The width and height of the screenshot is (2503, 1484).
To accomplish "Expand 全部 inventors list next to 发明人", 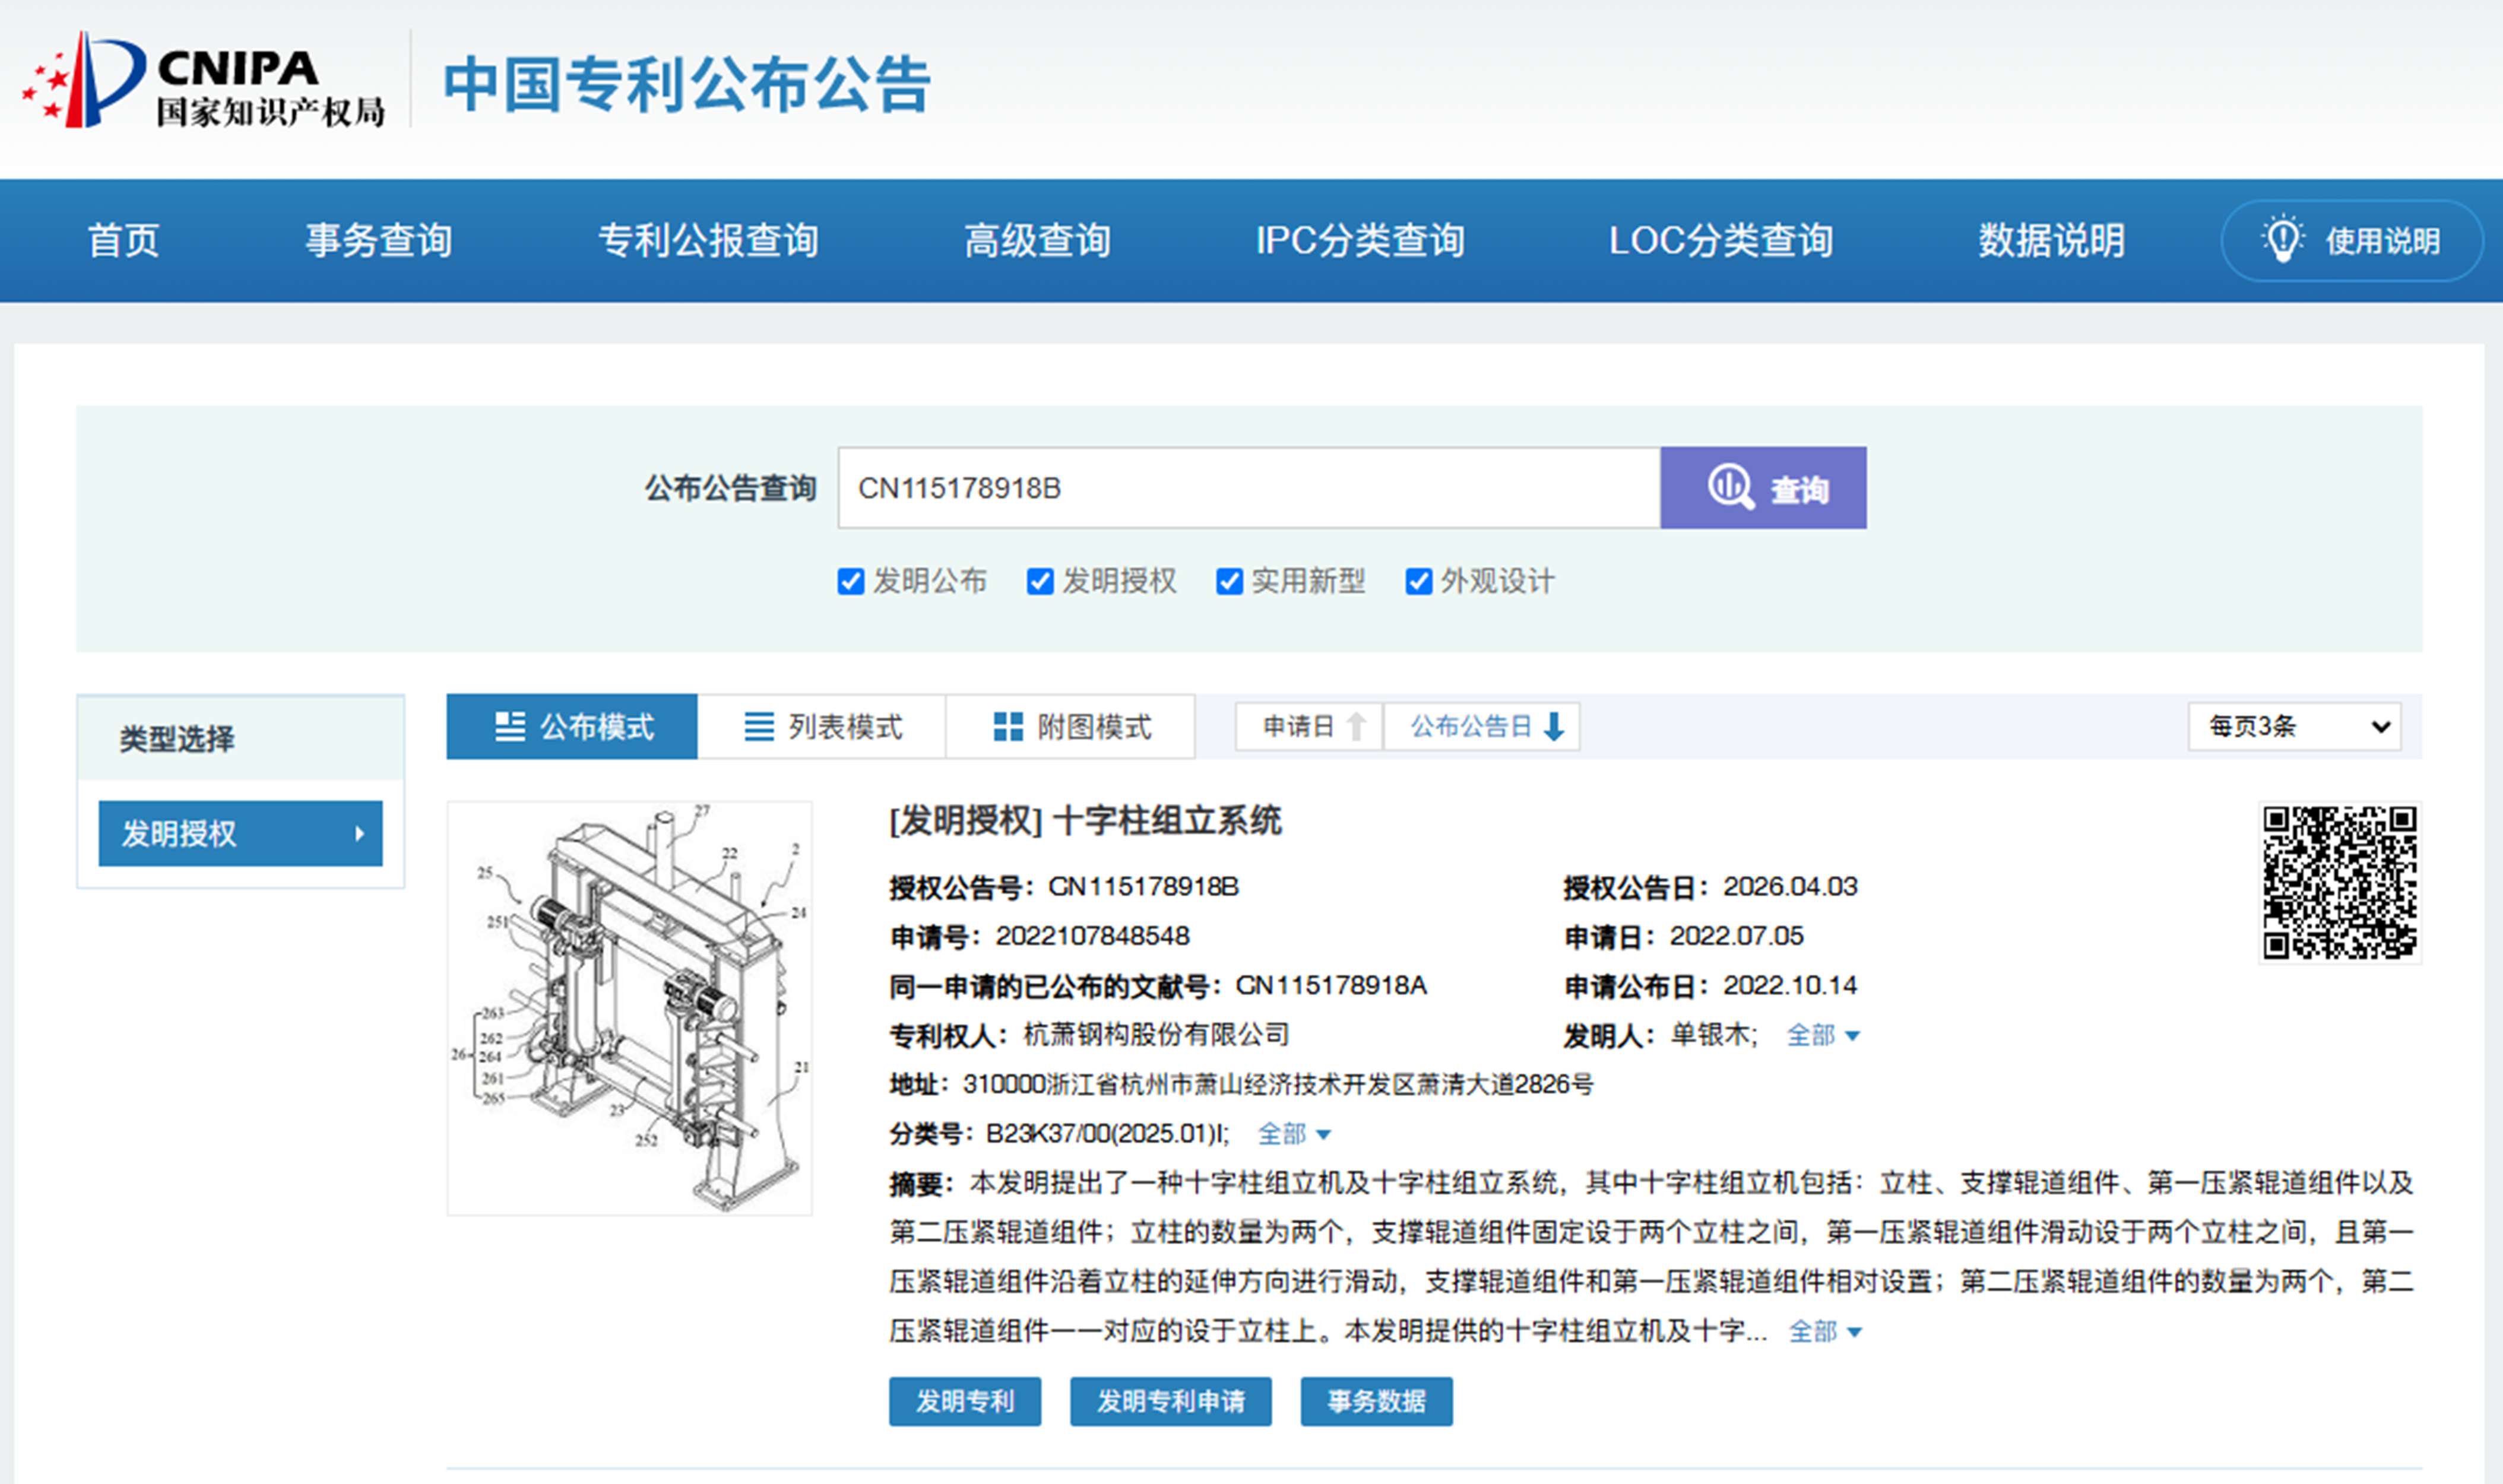I will 1823,1035.
